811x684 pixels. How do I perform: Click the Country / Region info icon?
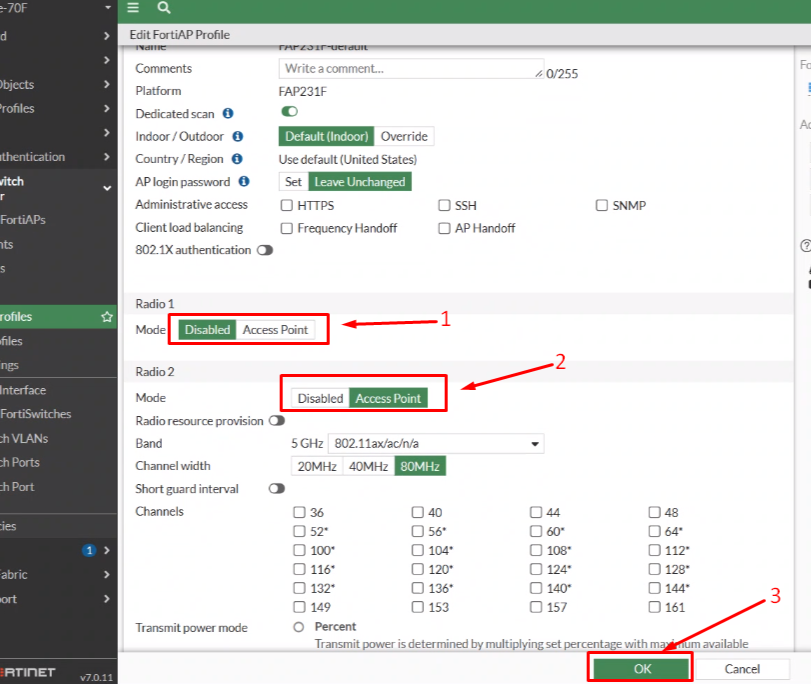pyautogui.click(x=237, y=159)
